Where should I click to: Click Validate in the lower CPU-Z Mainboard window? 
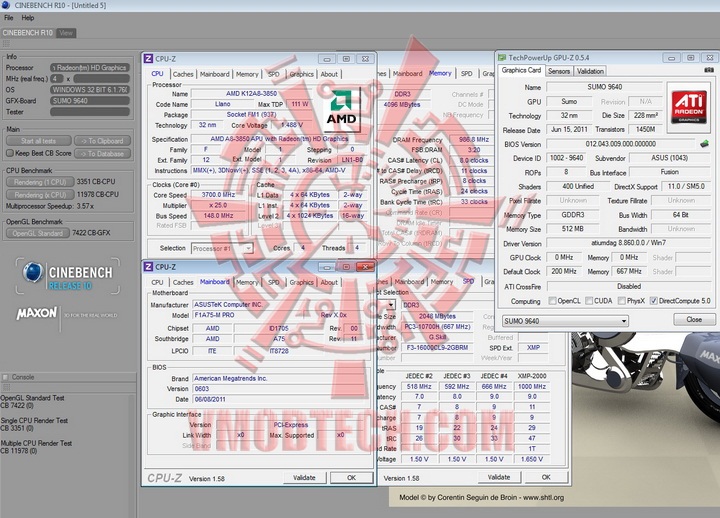(x=304, y=478)
